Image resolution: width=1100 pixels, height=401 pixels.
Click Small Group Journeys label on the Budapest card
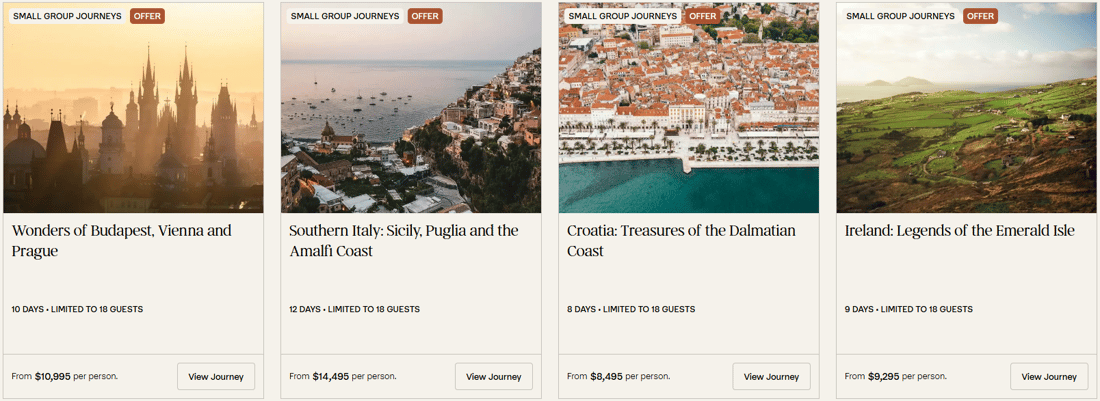(67, 16)
